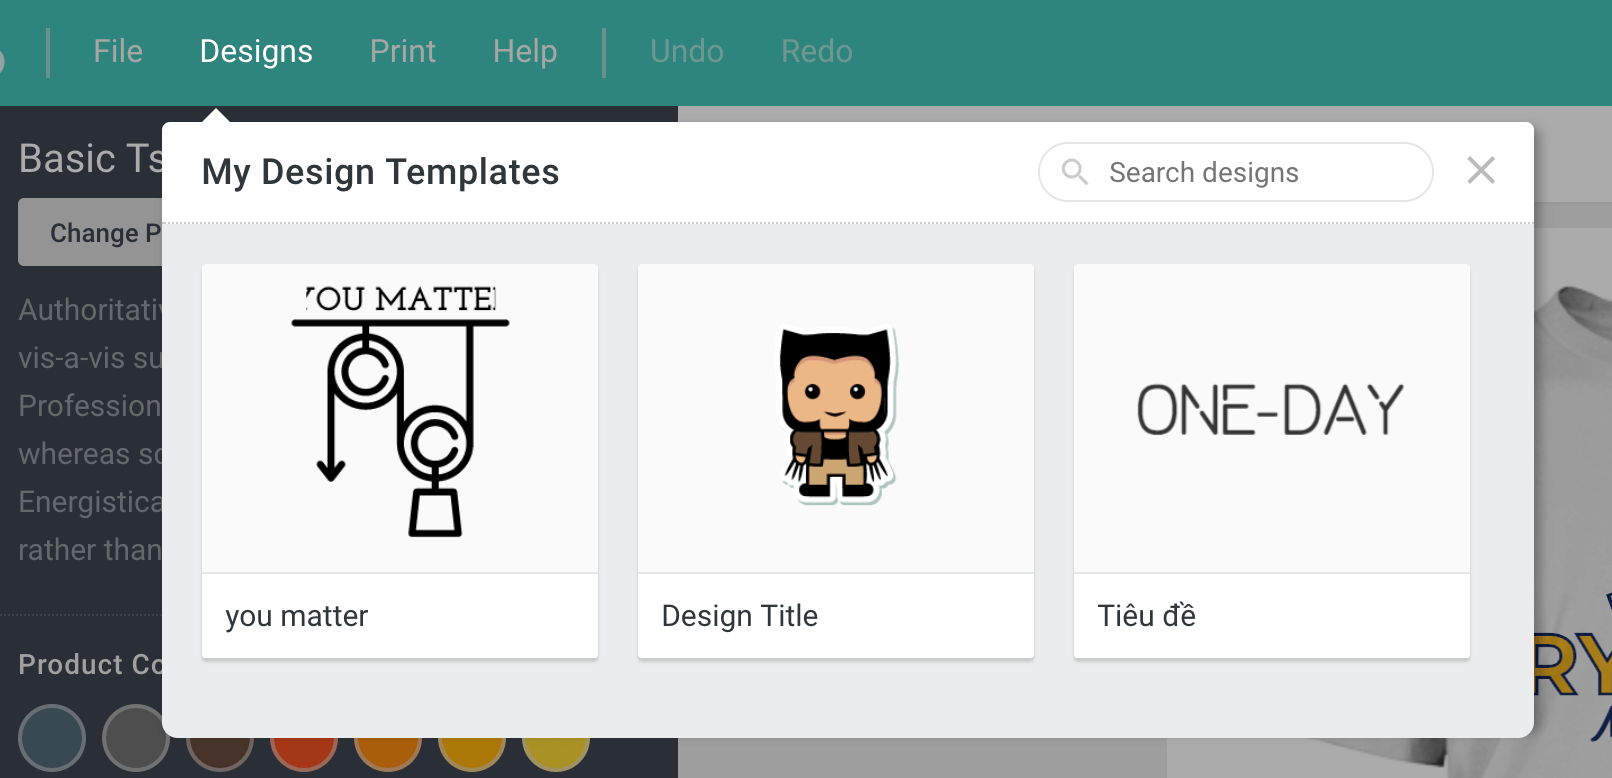Viewport: 1612px width, 778px height.
Task: Select the gray product color swatch
Action: tap(134, 738)
